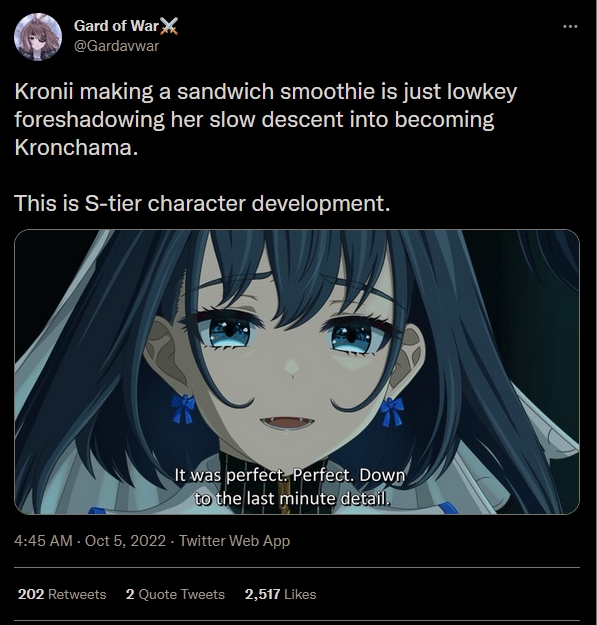597x625 pixels.
Task: Click the crossed swords emoji beside the name
Action: point(169,26)
